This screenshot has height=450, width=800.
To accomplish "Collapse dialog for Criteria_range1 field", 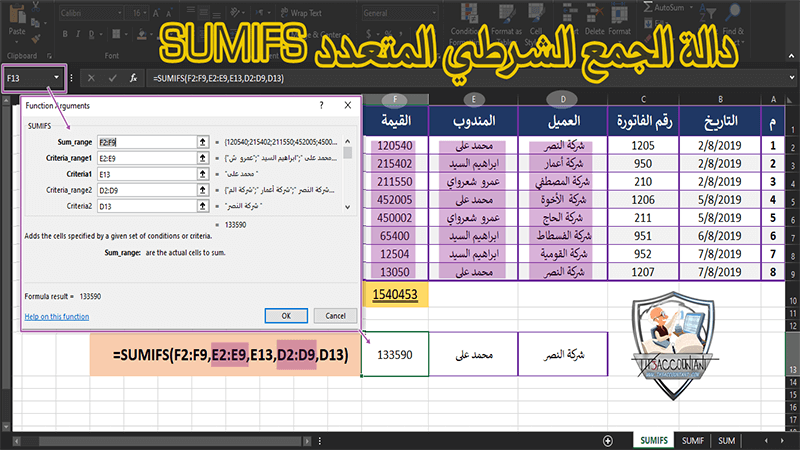I will tap(203, 158).
